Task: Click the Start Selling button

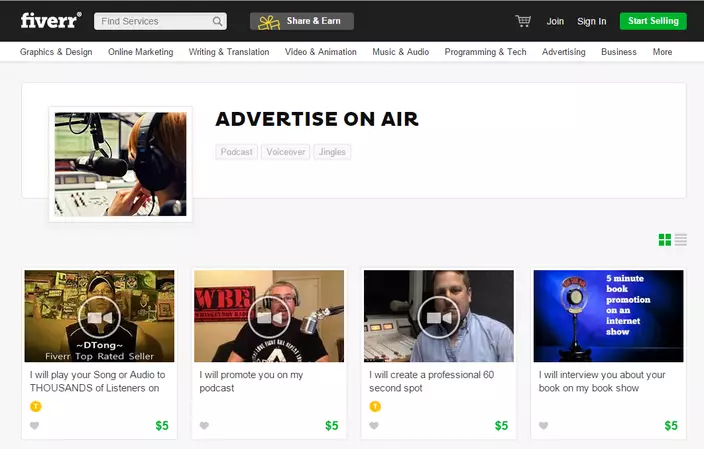Action: (652, 21)
